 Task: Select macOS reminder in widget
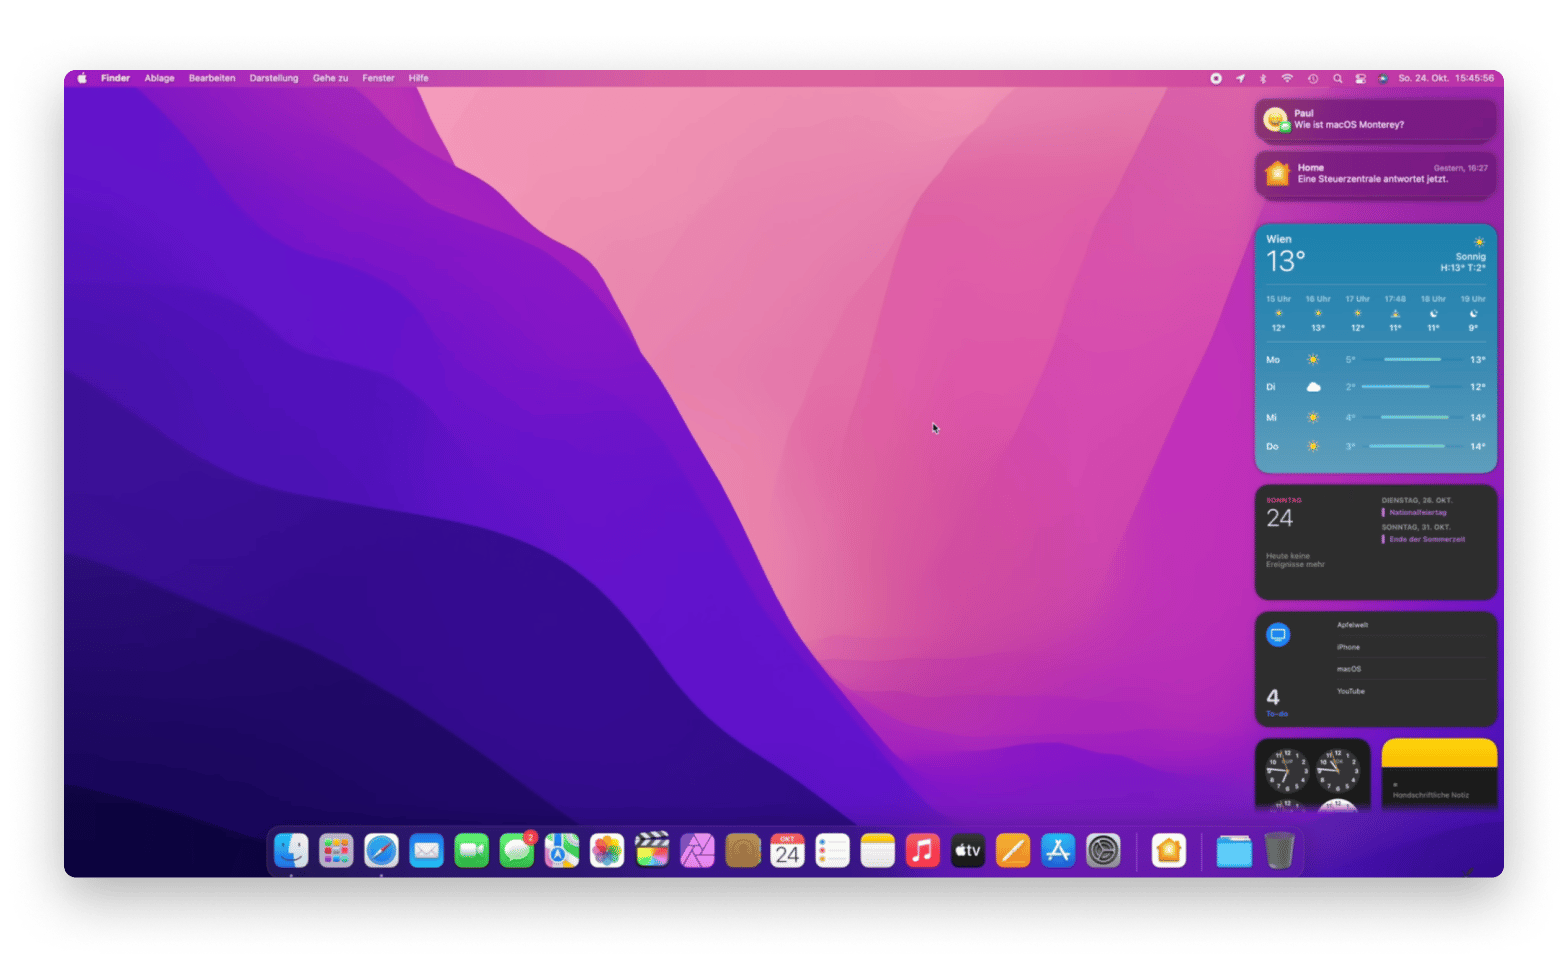[1349, 669]
